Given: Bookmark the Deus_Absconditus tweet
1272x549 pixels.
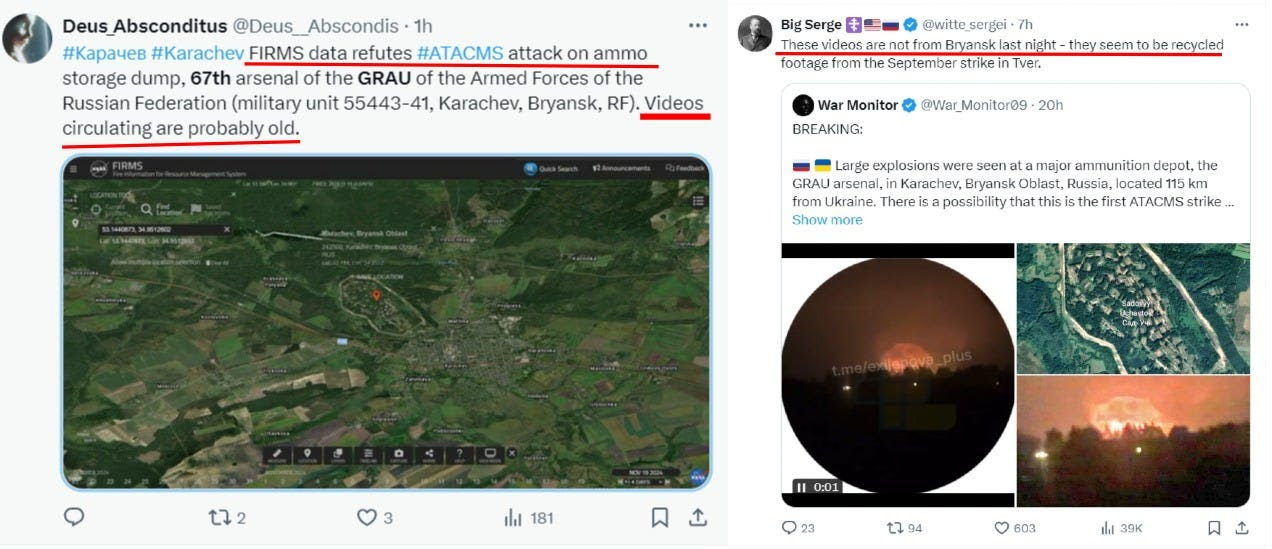Looking at the screenshot, I should [659, 517].
